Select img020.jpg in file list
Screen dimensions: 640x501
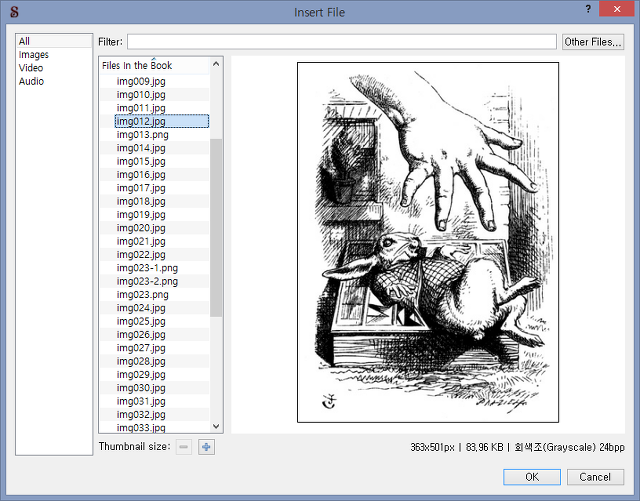point(141,228)
